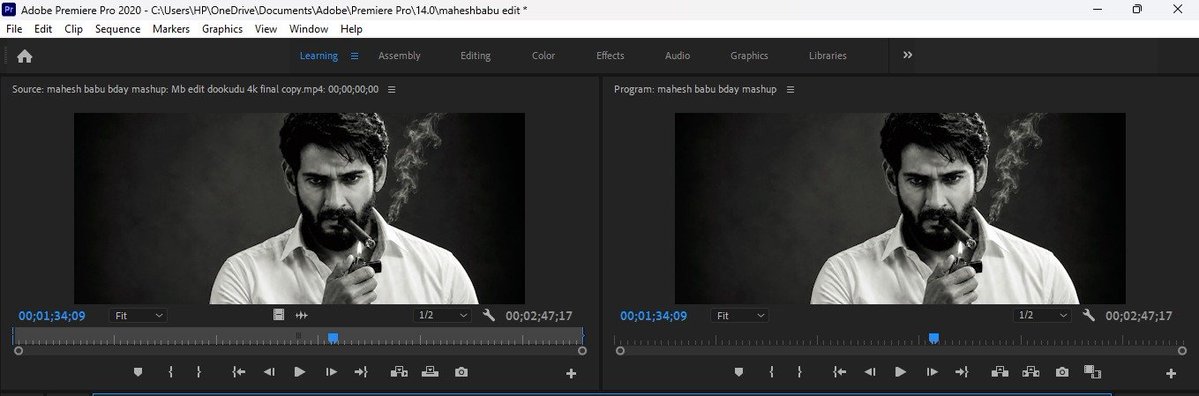Open Button Editor plus in Source monitor
1199x396 pixels.
click(570, 374)
